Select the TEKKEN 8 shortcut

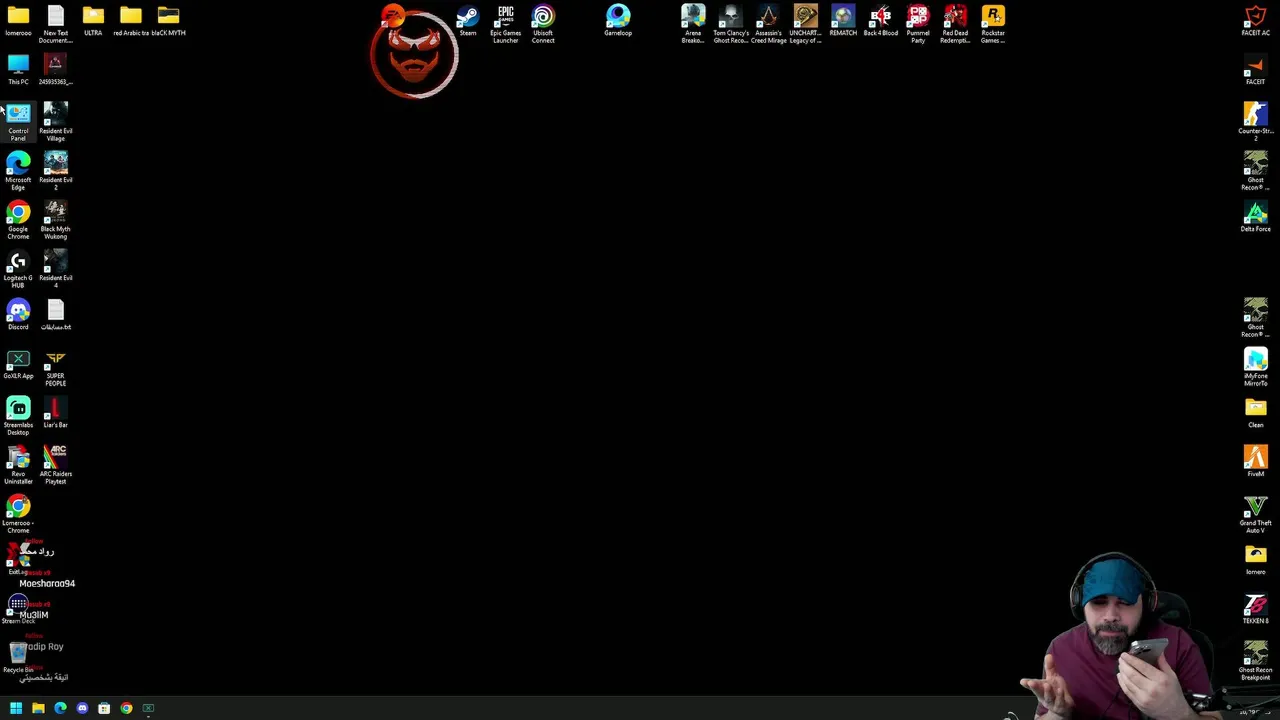[1256, 609]
